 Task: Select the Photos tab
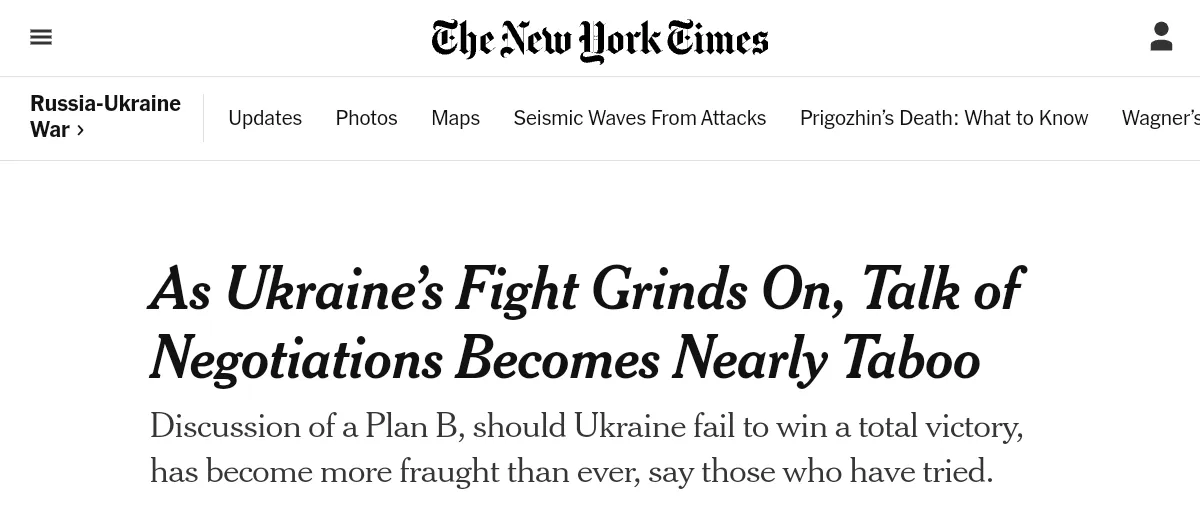pos(366,118)
